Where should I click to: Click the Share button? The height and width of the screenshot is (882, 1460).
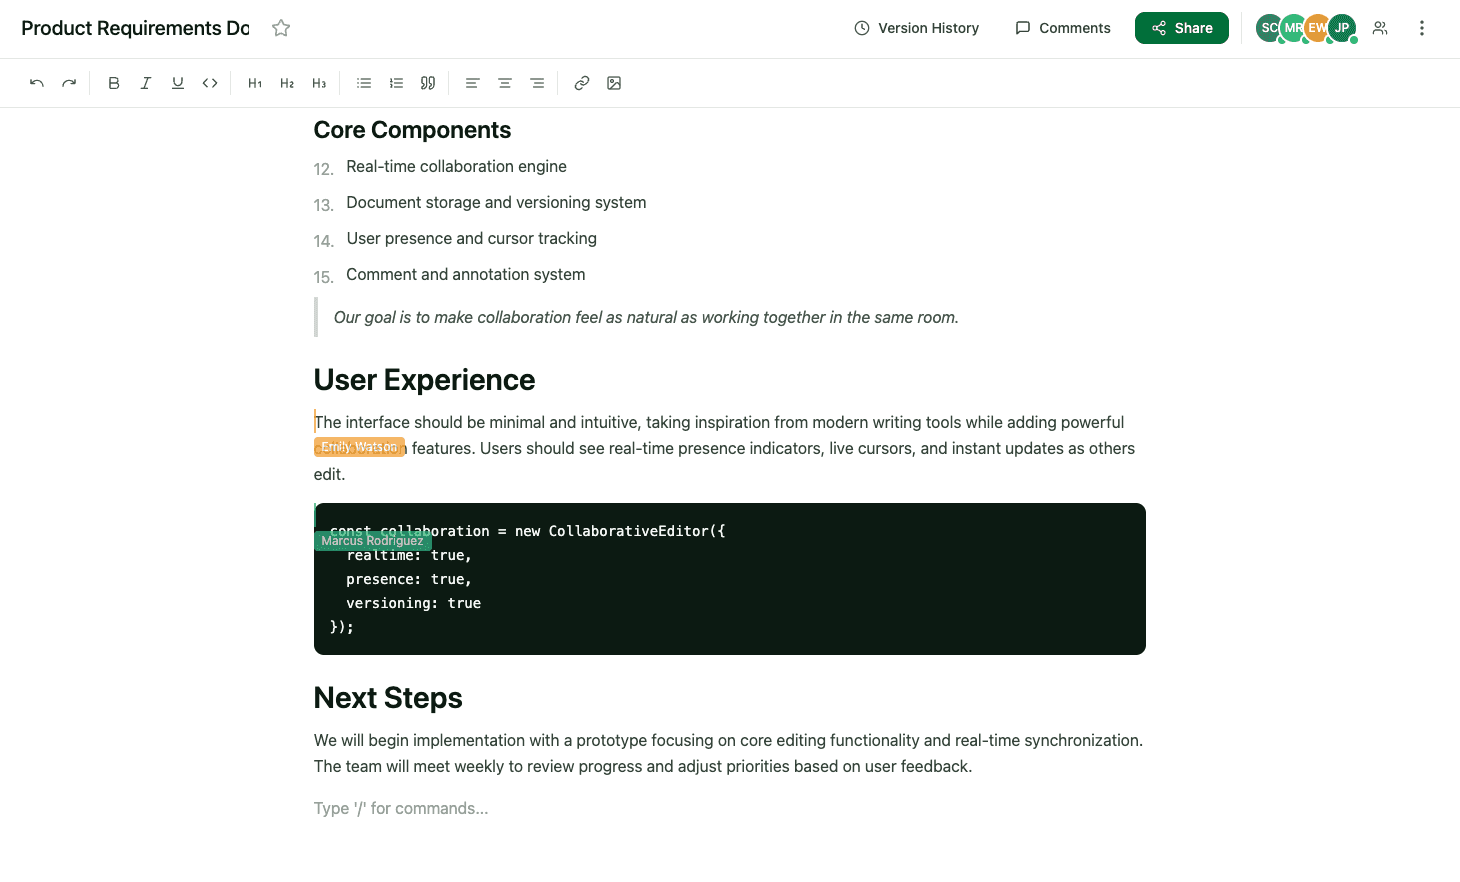[1181, 28]
